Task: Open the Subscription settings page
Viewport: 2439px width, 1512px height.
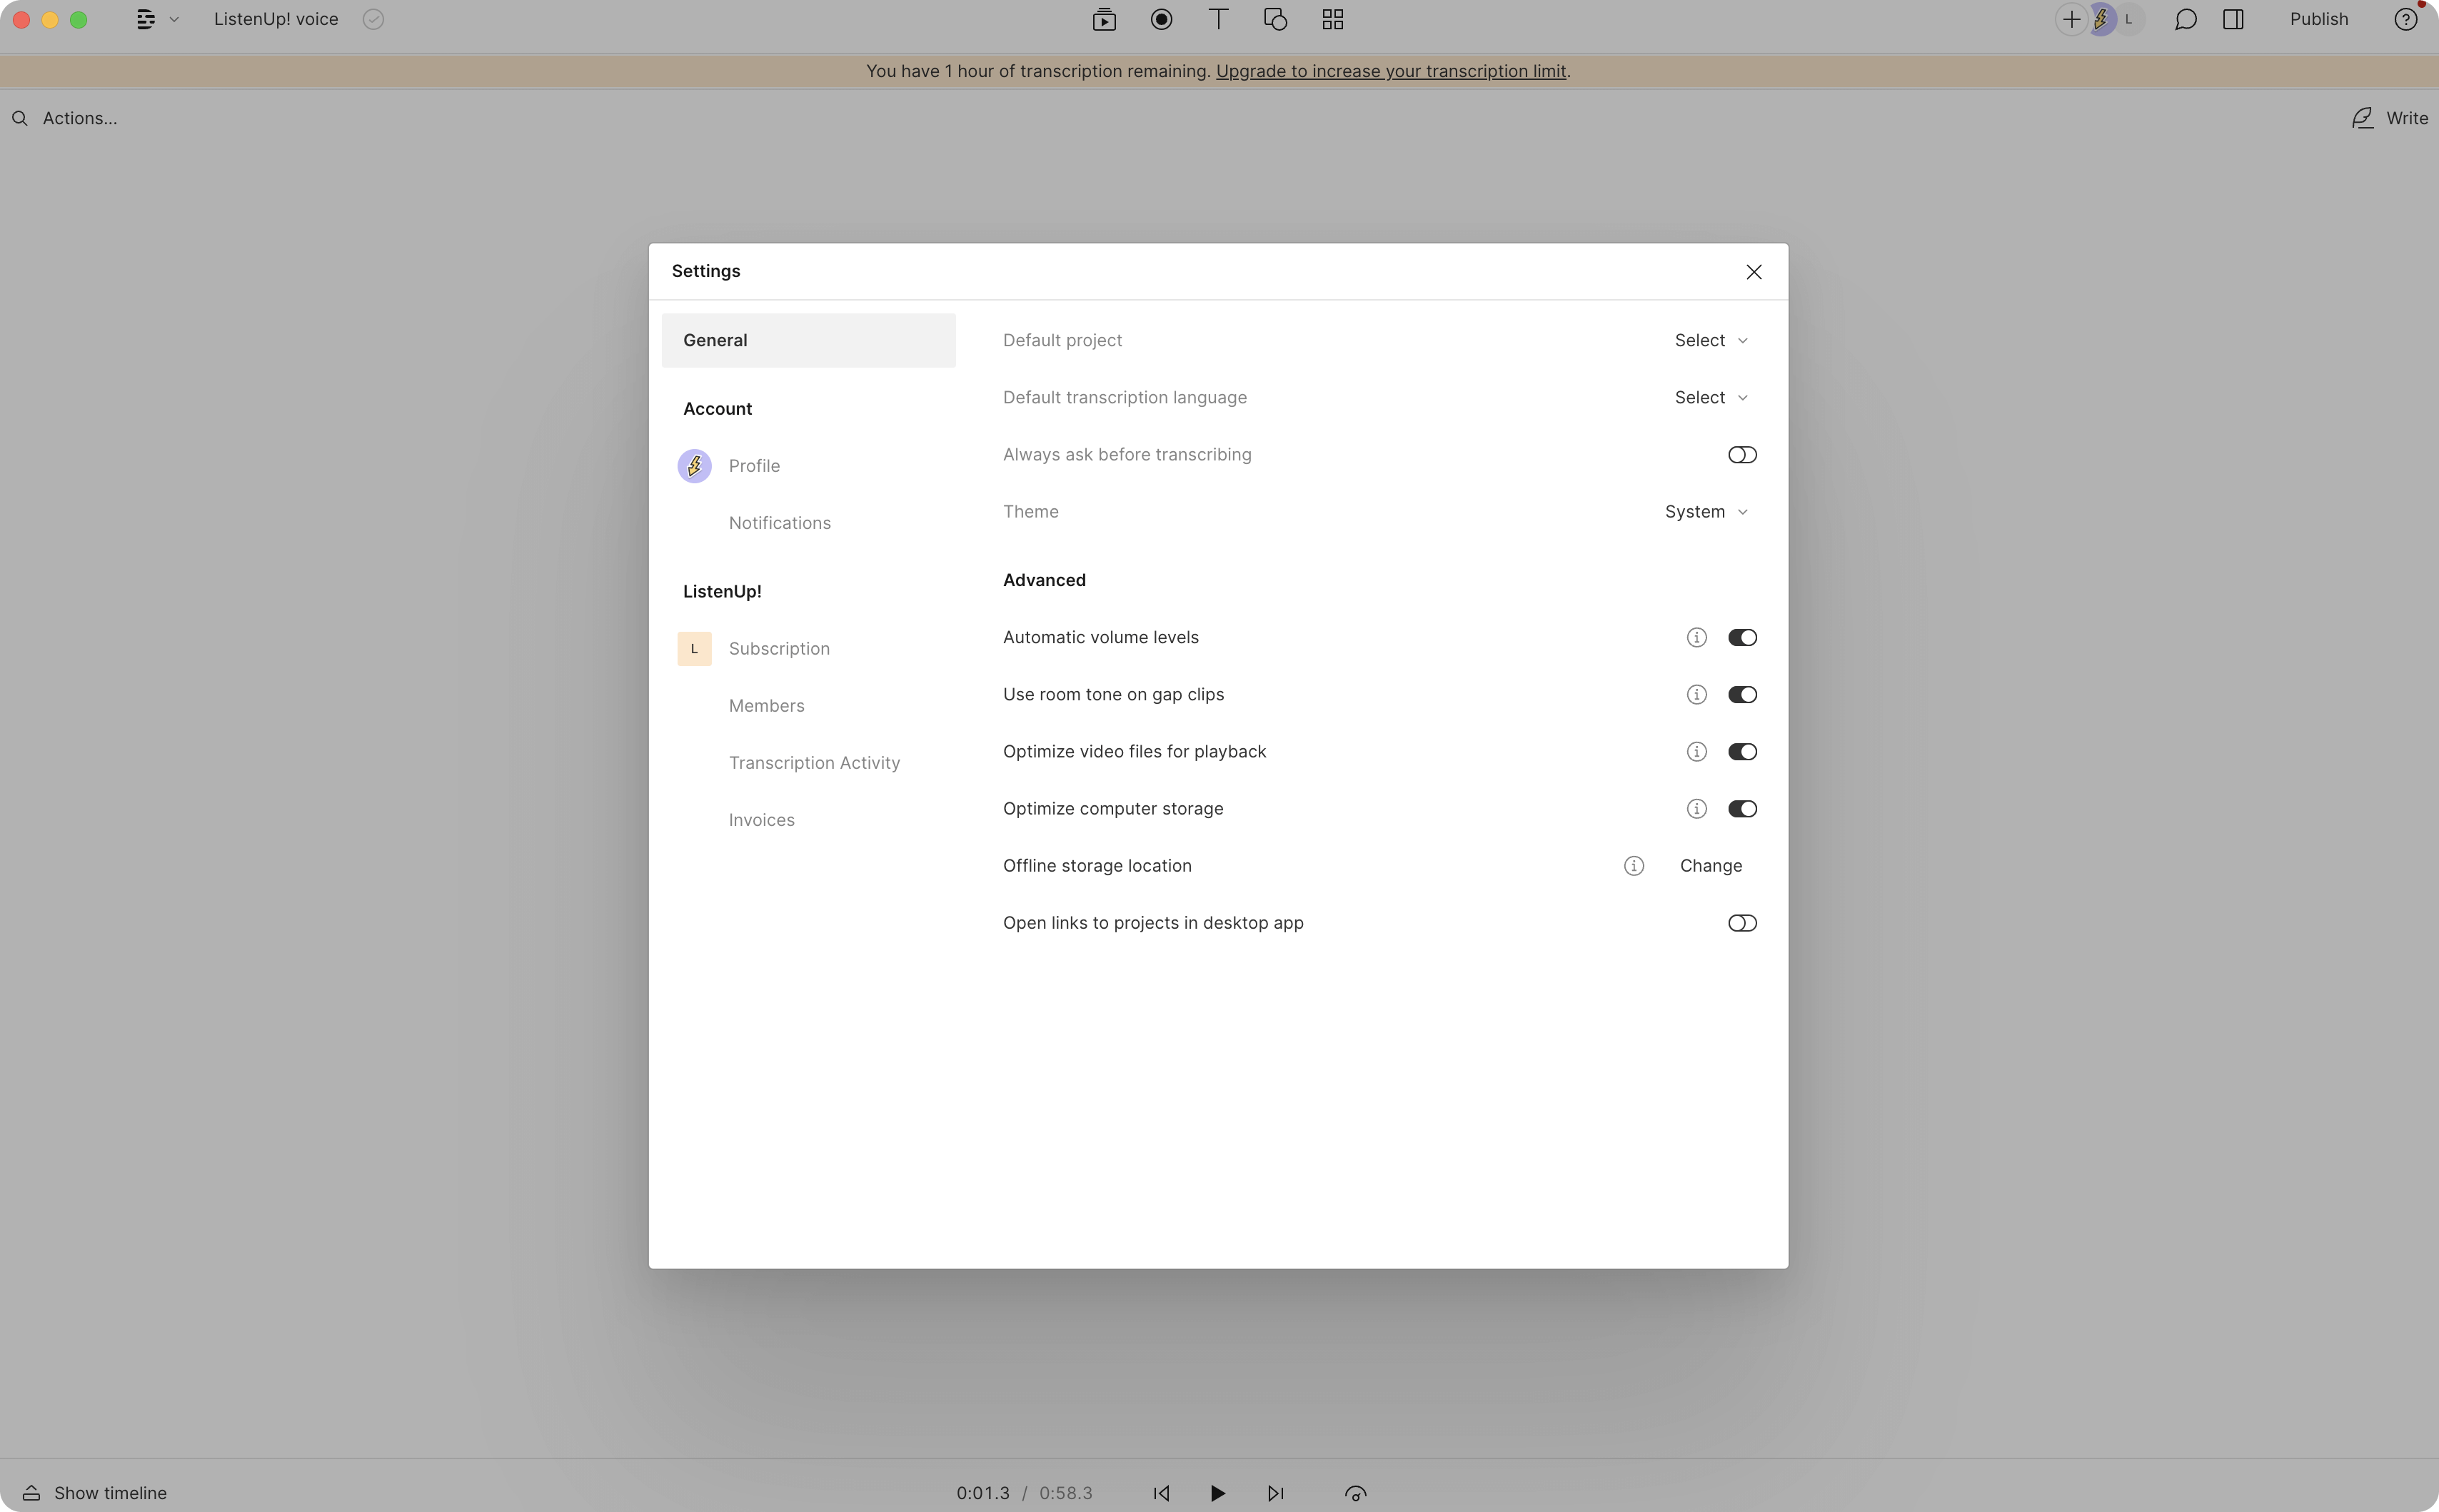Action: [778, 649]
